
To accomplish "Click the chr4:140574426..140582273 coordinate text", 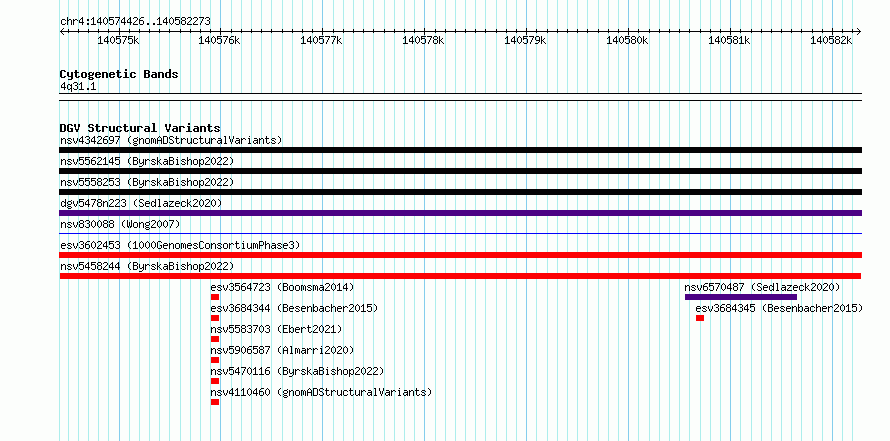I will click(x=135, y=22).
